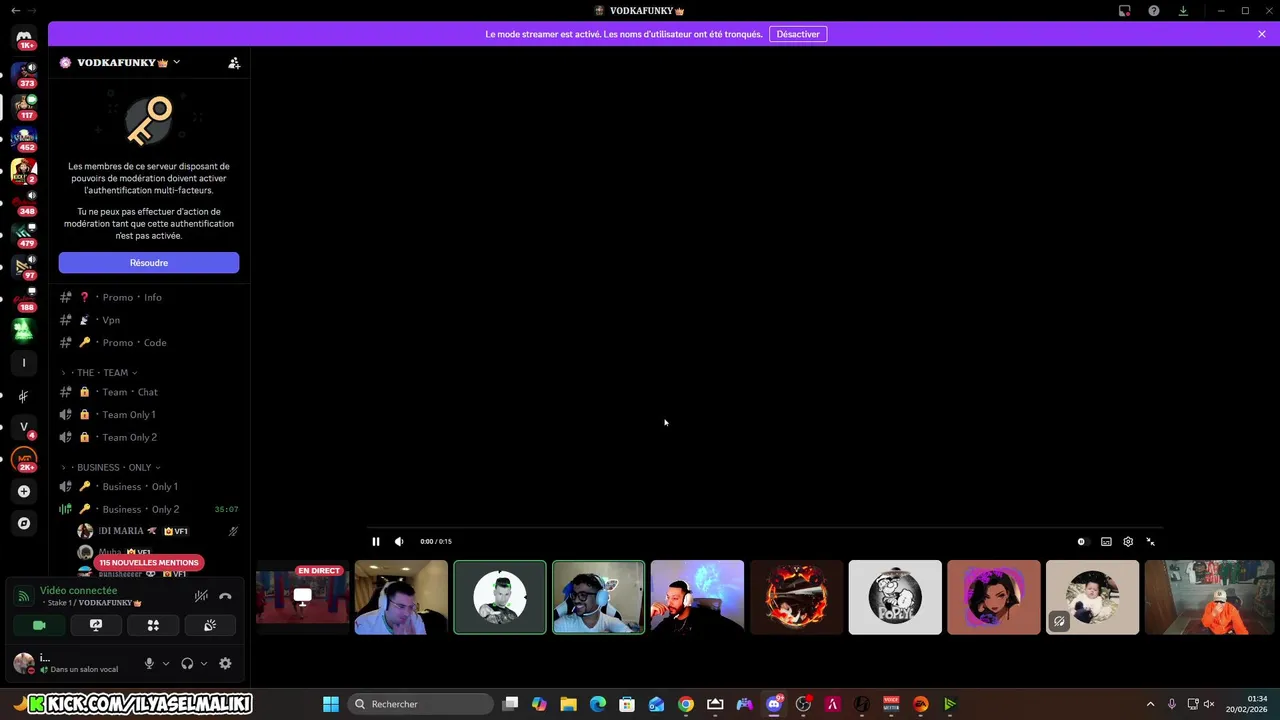Screen dimensions: 1280x720
Task: Open Microsoft Edge from the taskbar
Action: coord(598,704)
